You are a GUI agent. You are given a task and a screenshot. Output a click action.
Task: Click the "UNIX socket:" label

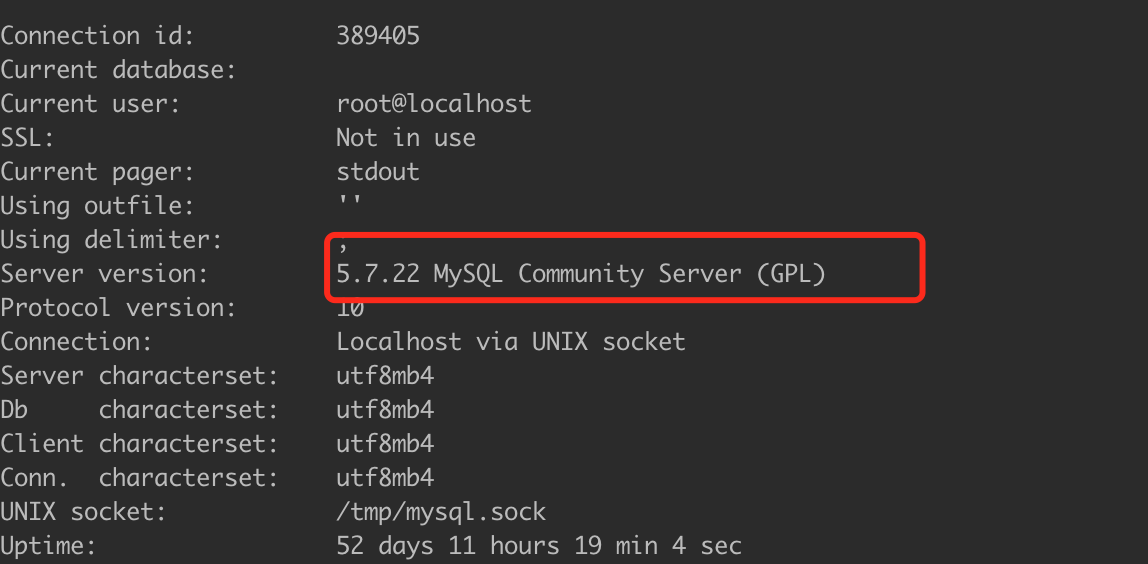tap(83, 512)
